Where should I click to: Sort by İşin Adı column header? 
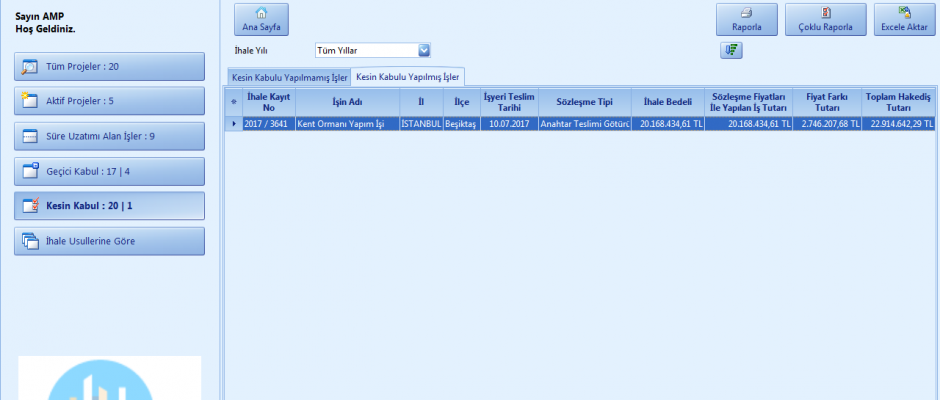pyautogui.click(x=347, y=102)
